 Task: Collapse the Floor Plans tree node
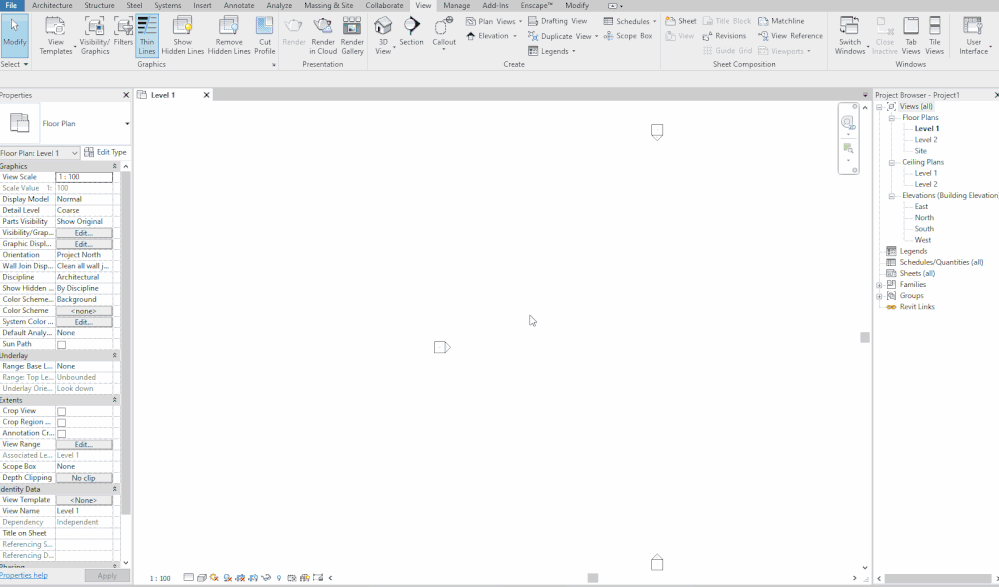tap(891, 118)
